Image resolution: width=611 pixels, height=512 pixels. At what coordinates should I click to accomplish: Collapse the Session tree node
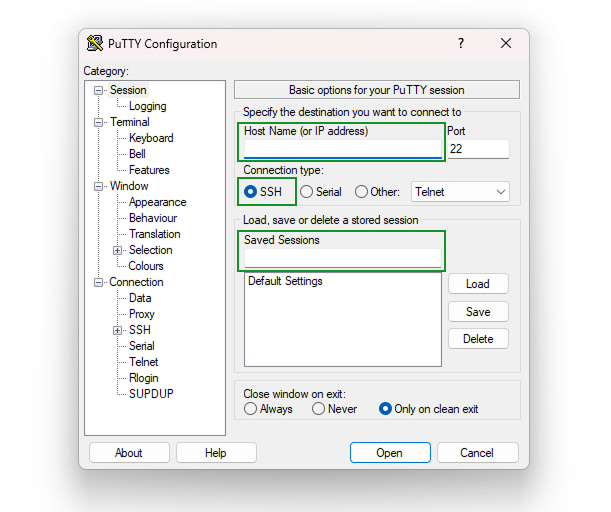(99, 90)
